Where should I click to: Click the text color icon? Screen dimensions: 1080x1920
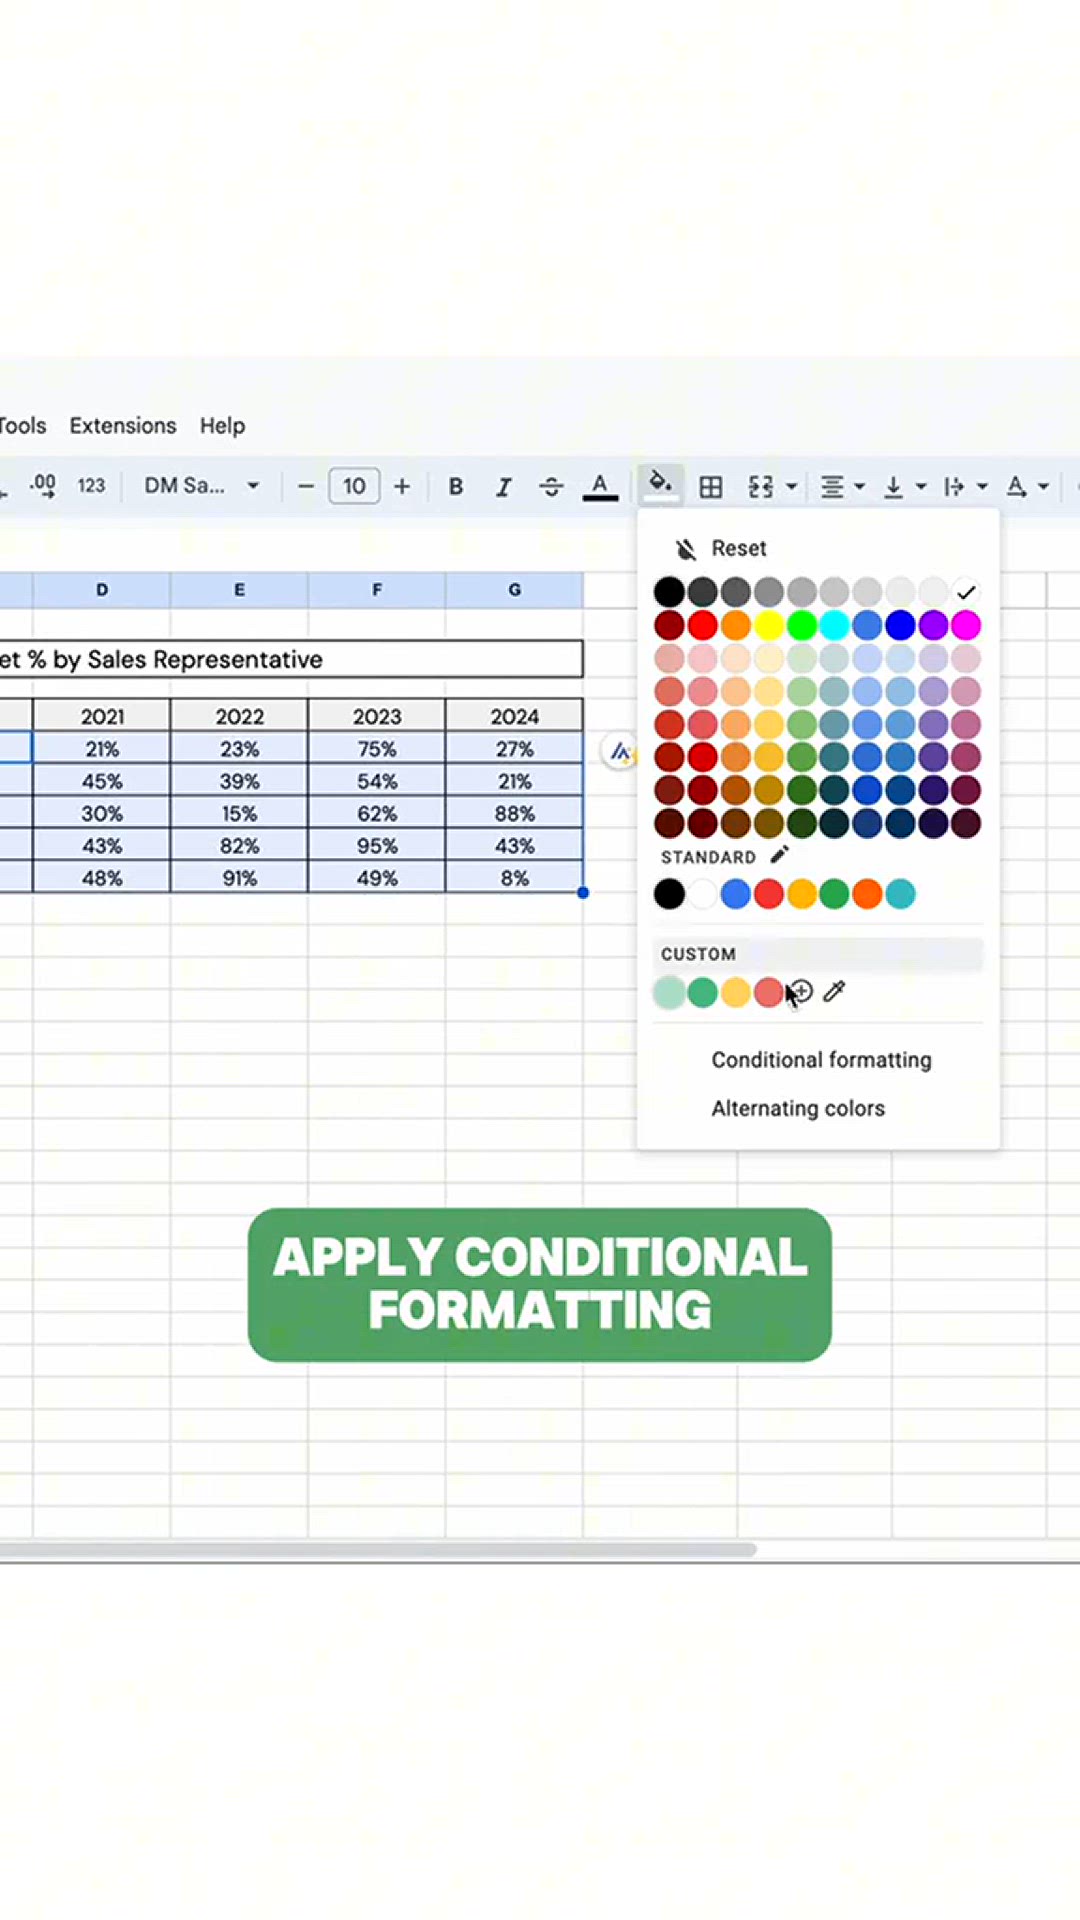(600, 487)
